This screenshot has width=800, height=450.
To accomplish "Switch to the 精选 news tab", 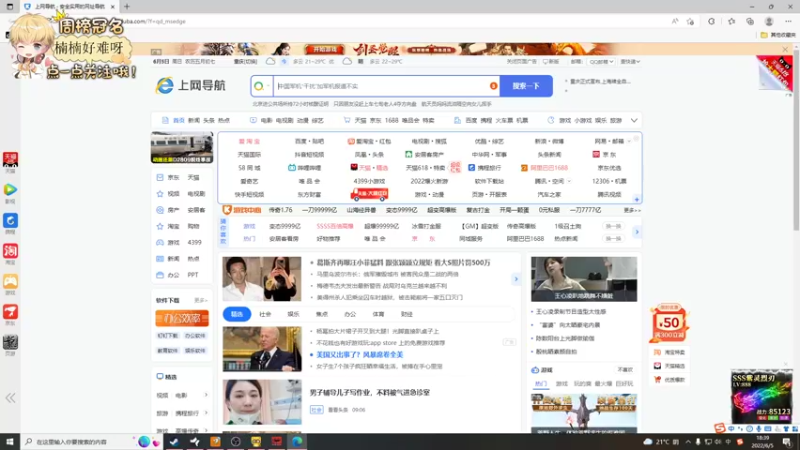I will pos(237,314).
